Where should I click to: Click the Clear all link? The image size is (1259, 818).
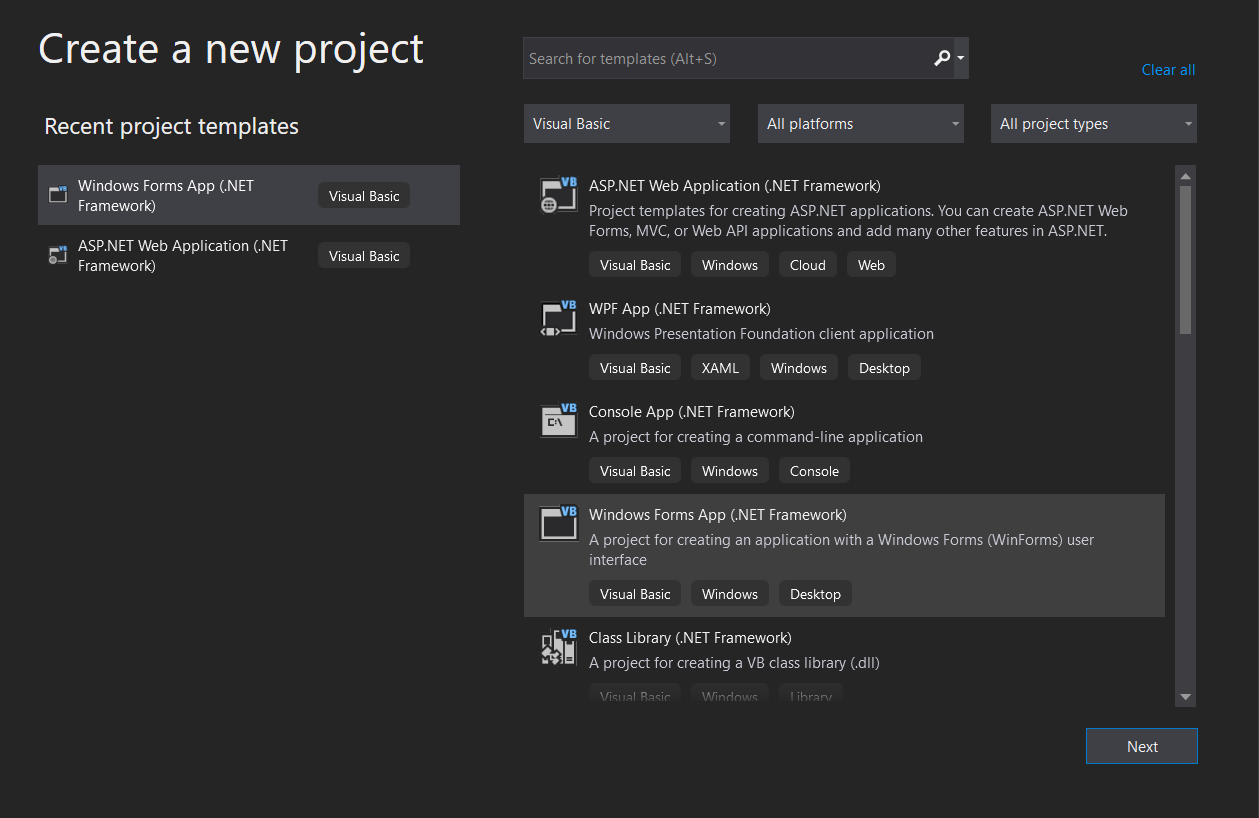point(1167,69)
